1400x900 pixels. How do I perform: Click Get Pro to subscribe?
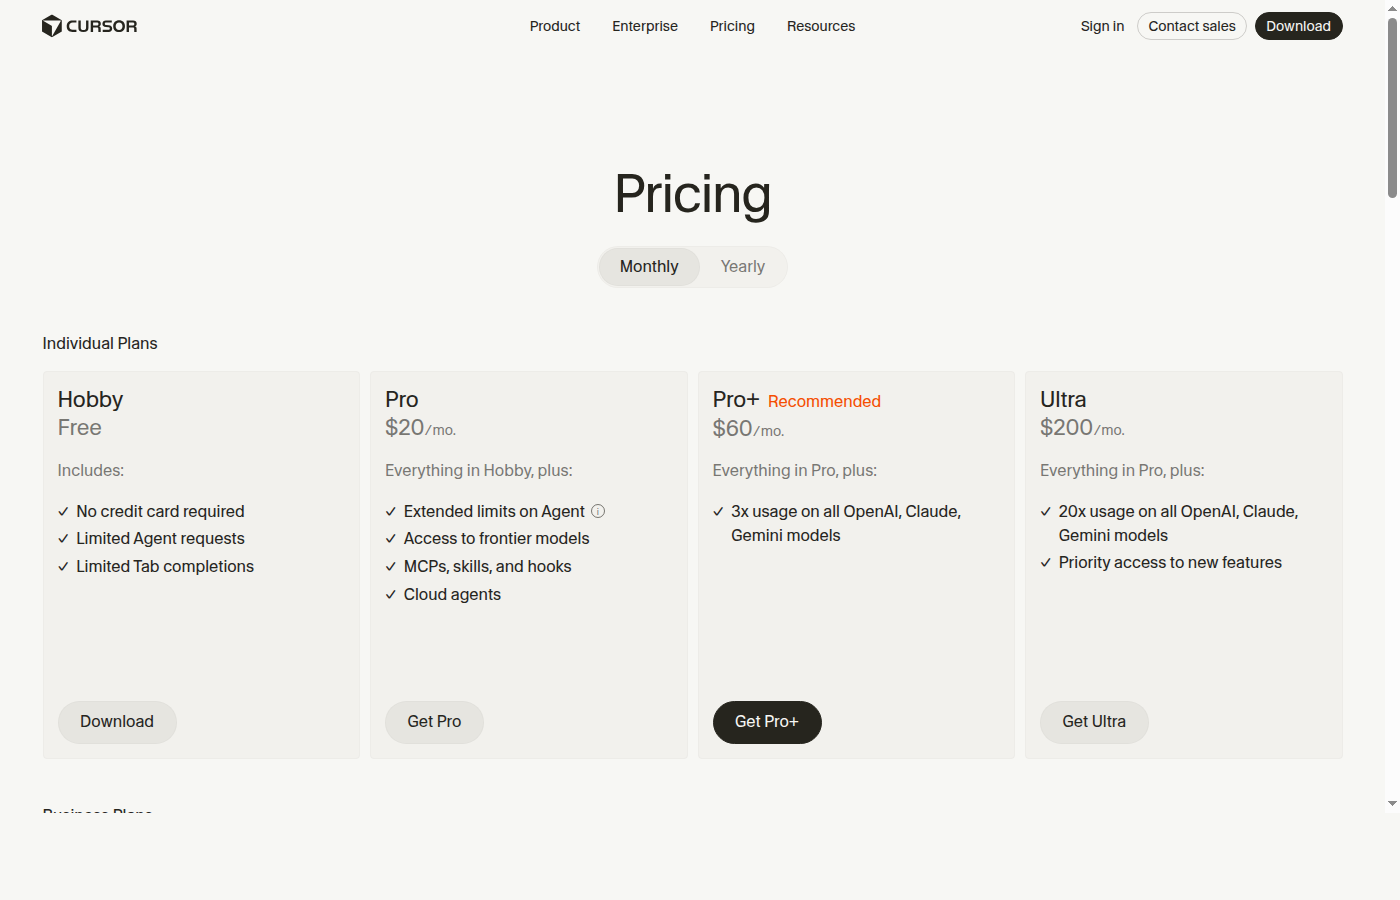coord(434,721)
